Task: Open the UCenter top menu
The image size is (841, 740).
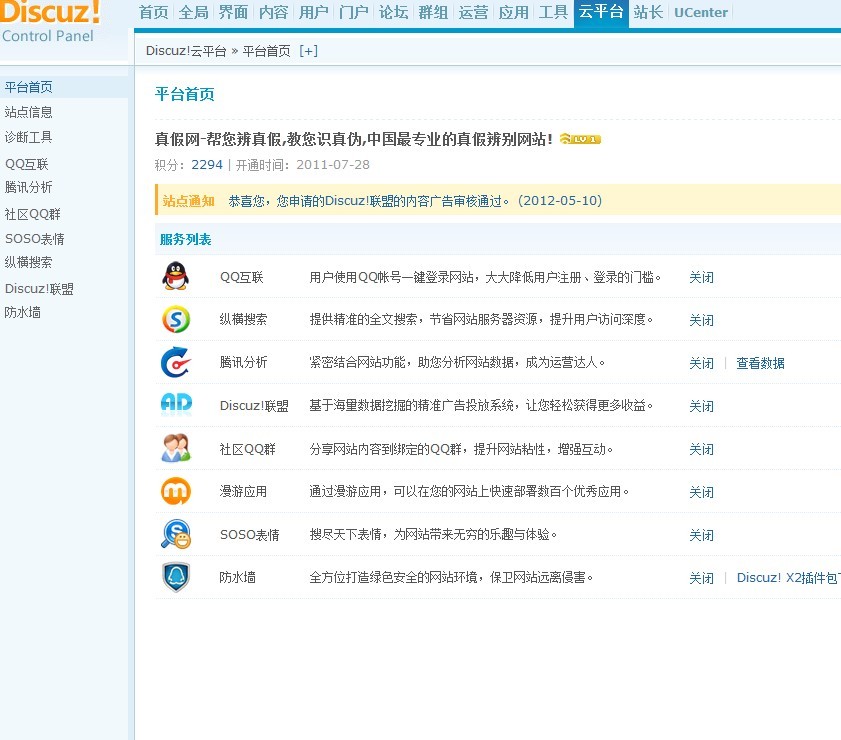Action: 700,12
